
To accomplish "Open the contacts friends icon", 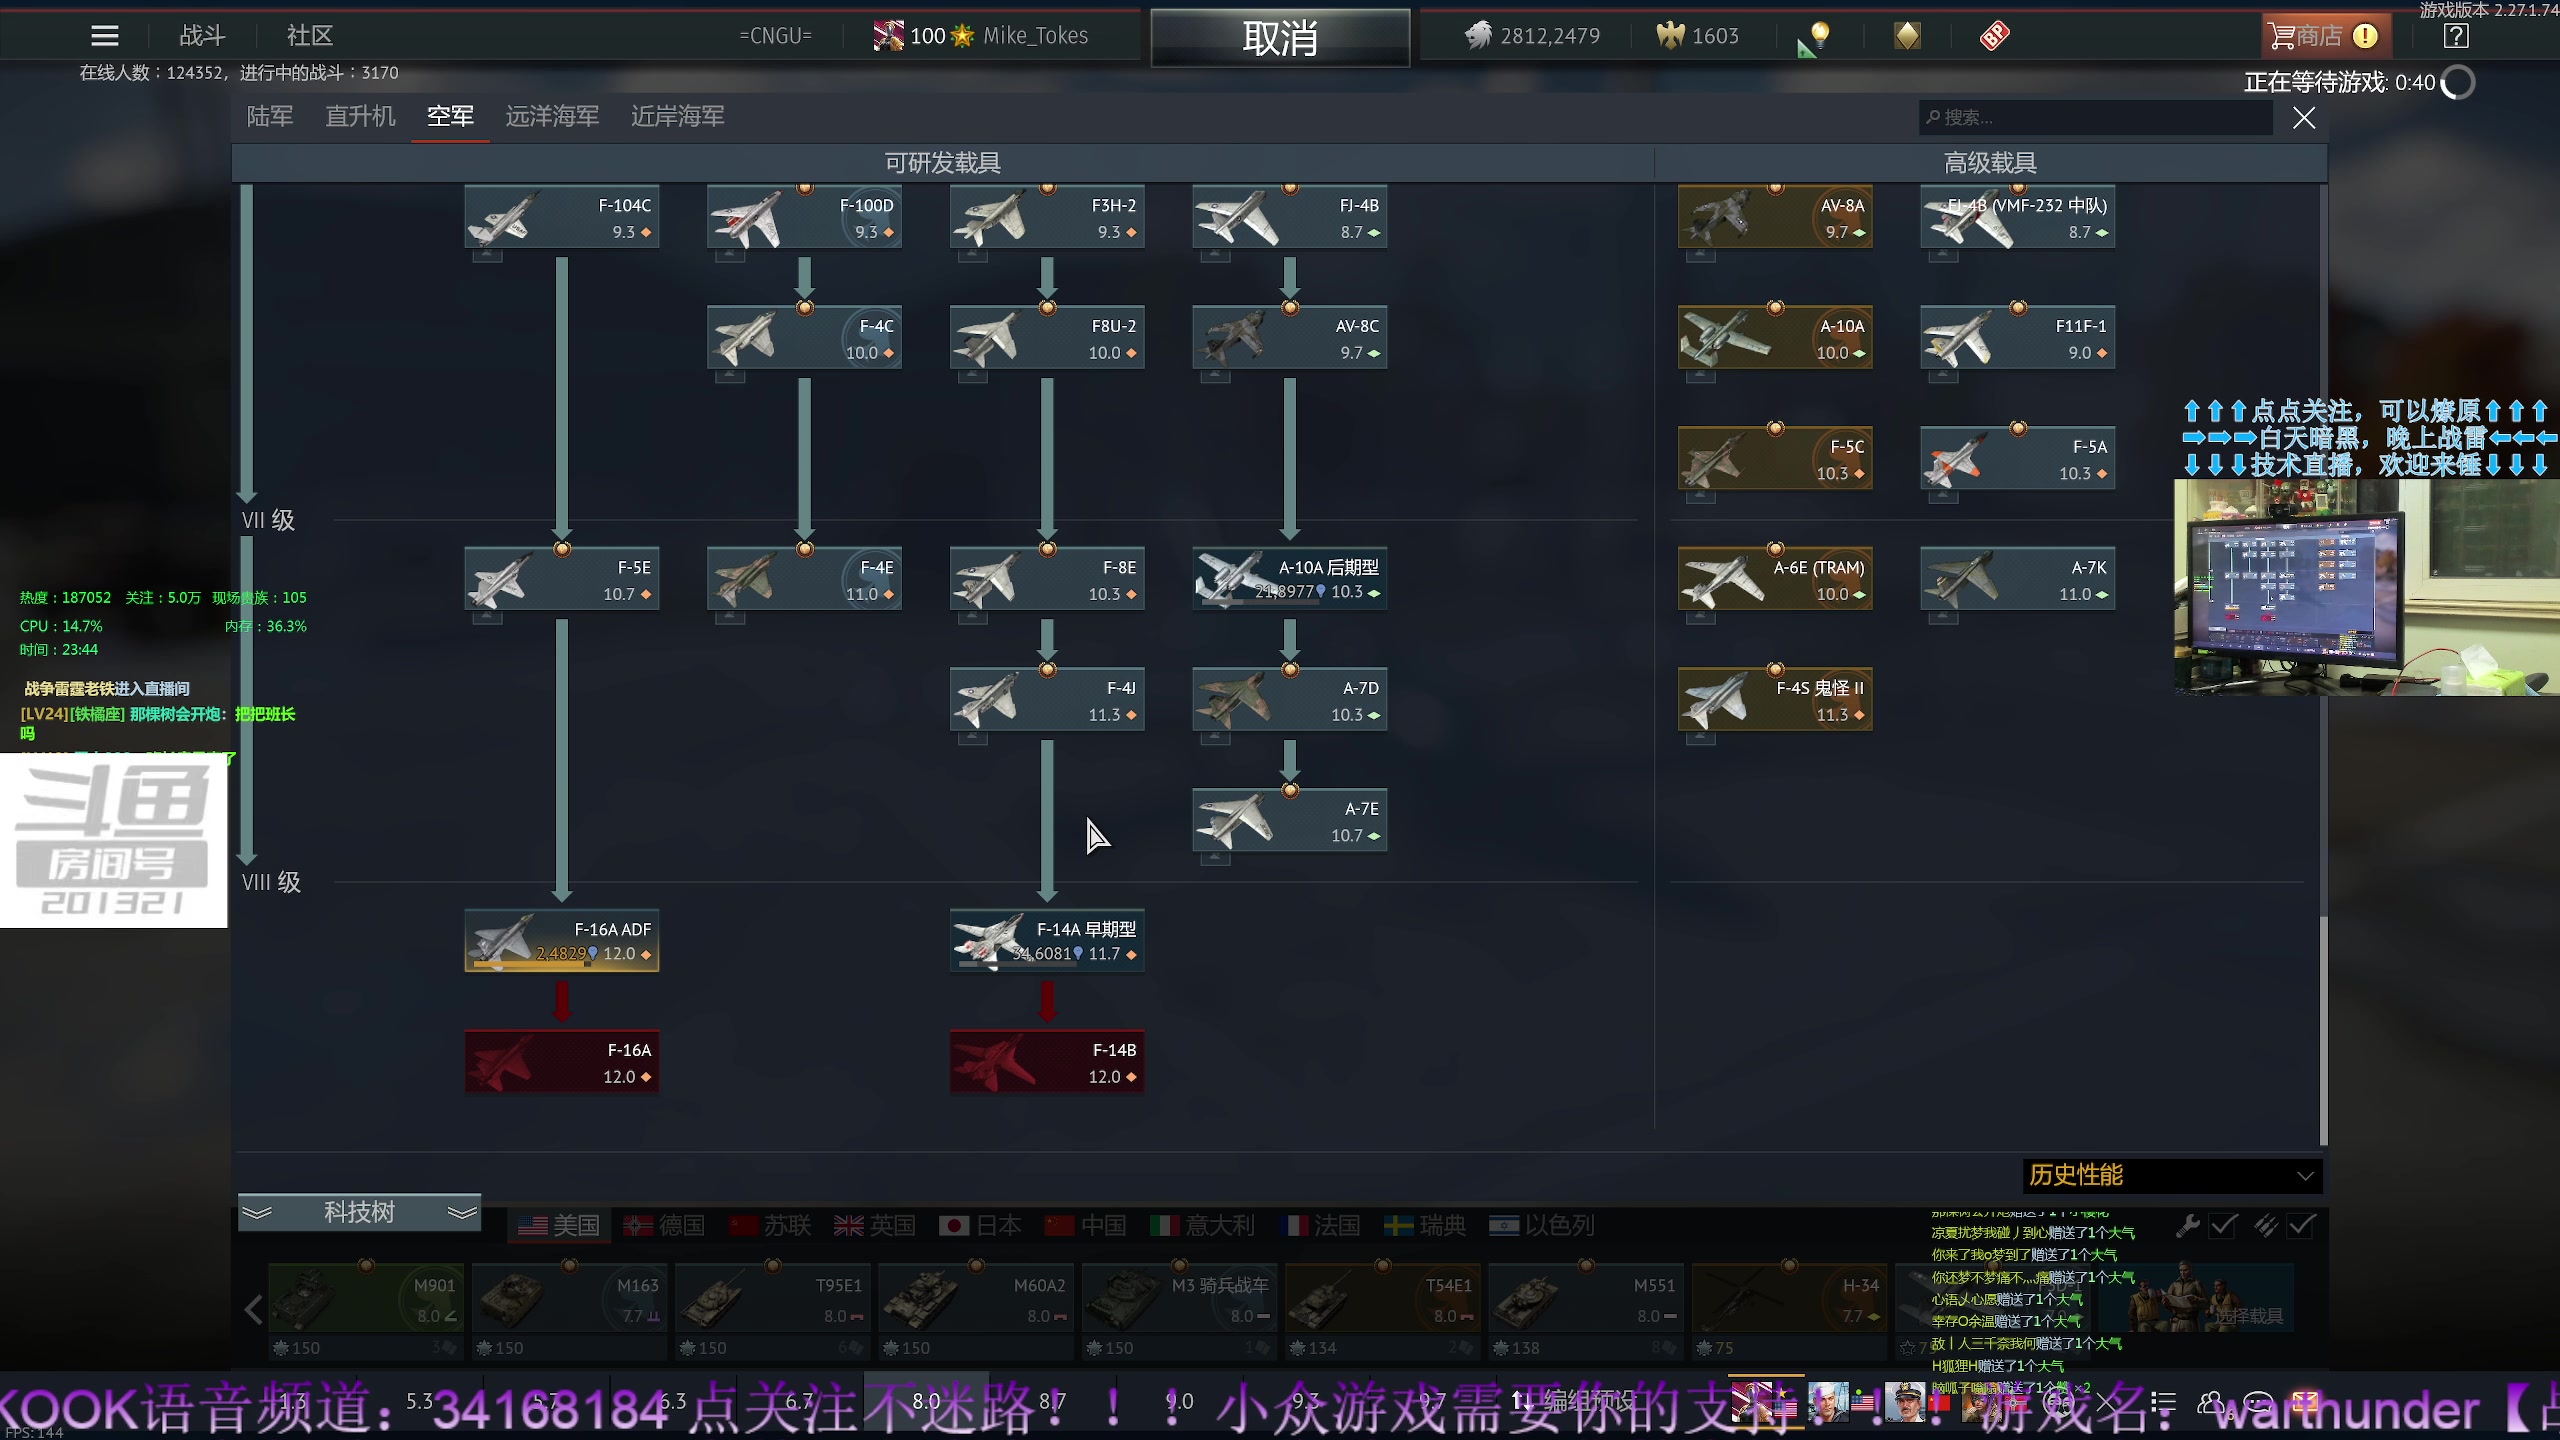I will coord(2210,1403).
